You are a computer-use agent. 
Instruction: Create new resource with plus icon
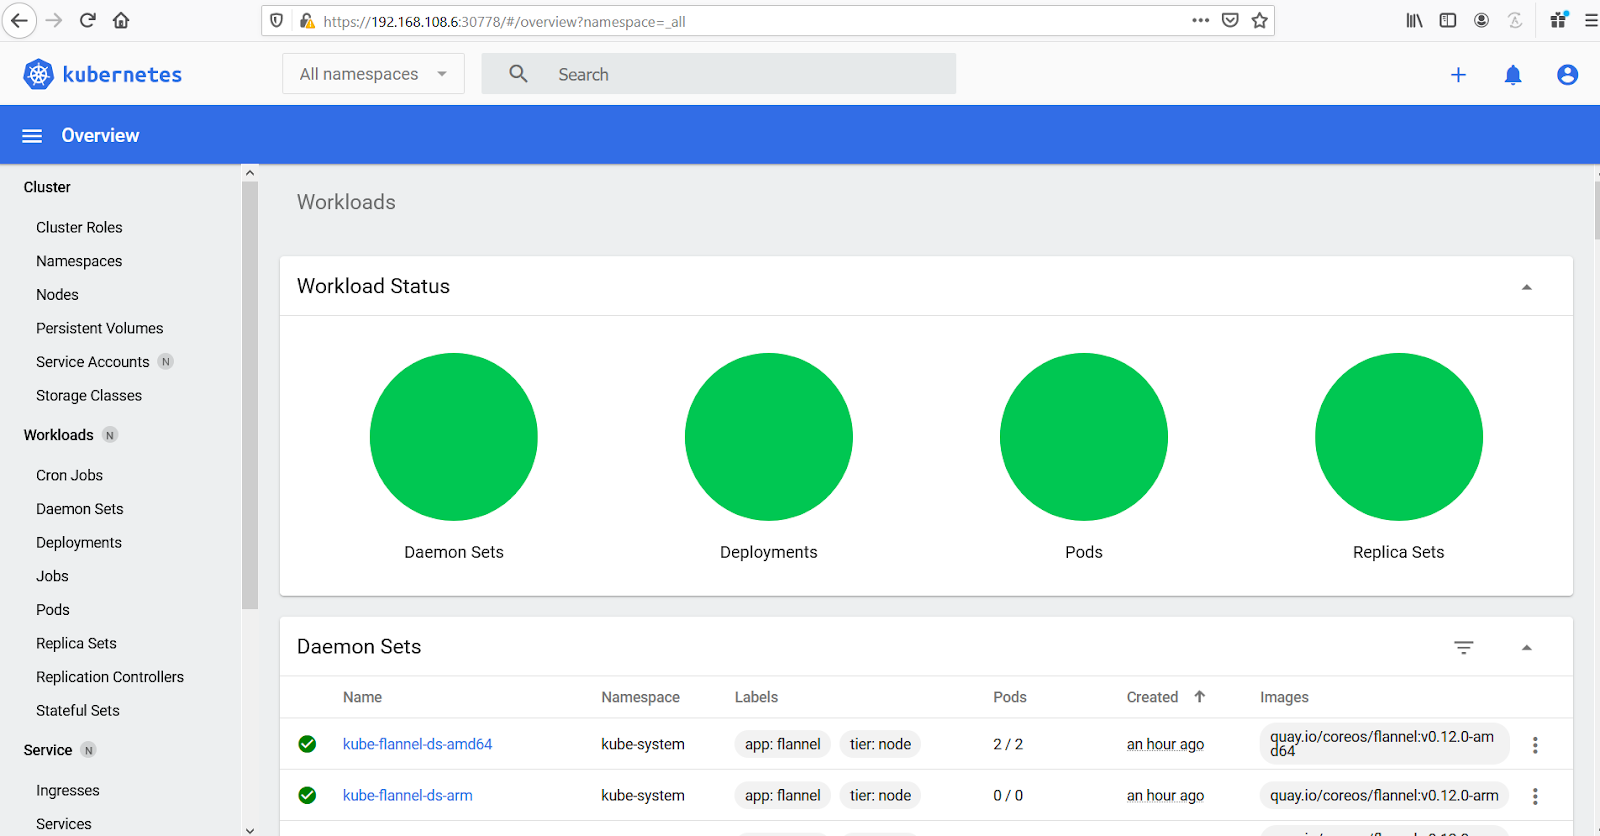1458,75
